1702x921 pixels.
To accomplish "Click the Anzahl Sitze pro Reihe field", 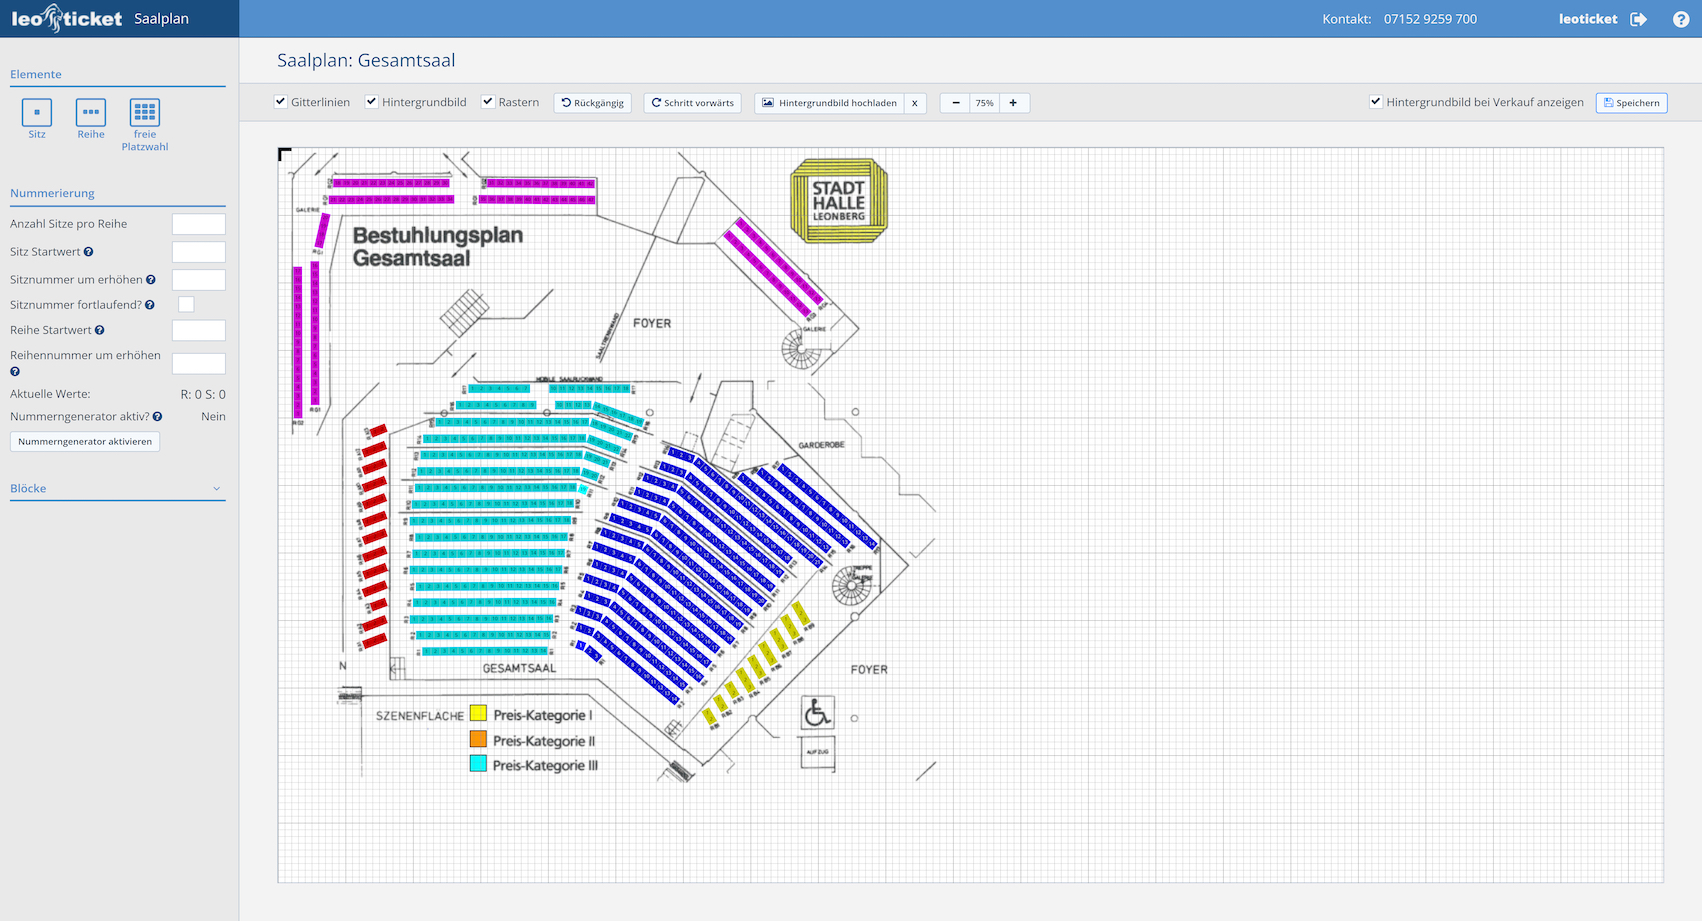I will 198,224.
